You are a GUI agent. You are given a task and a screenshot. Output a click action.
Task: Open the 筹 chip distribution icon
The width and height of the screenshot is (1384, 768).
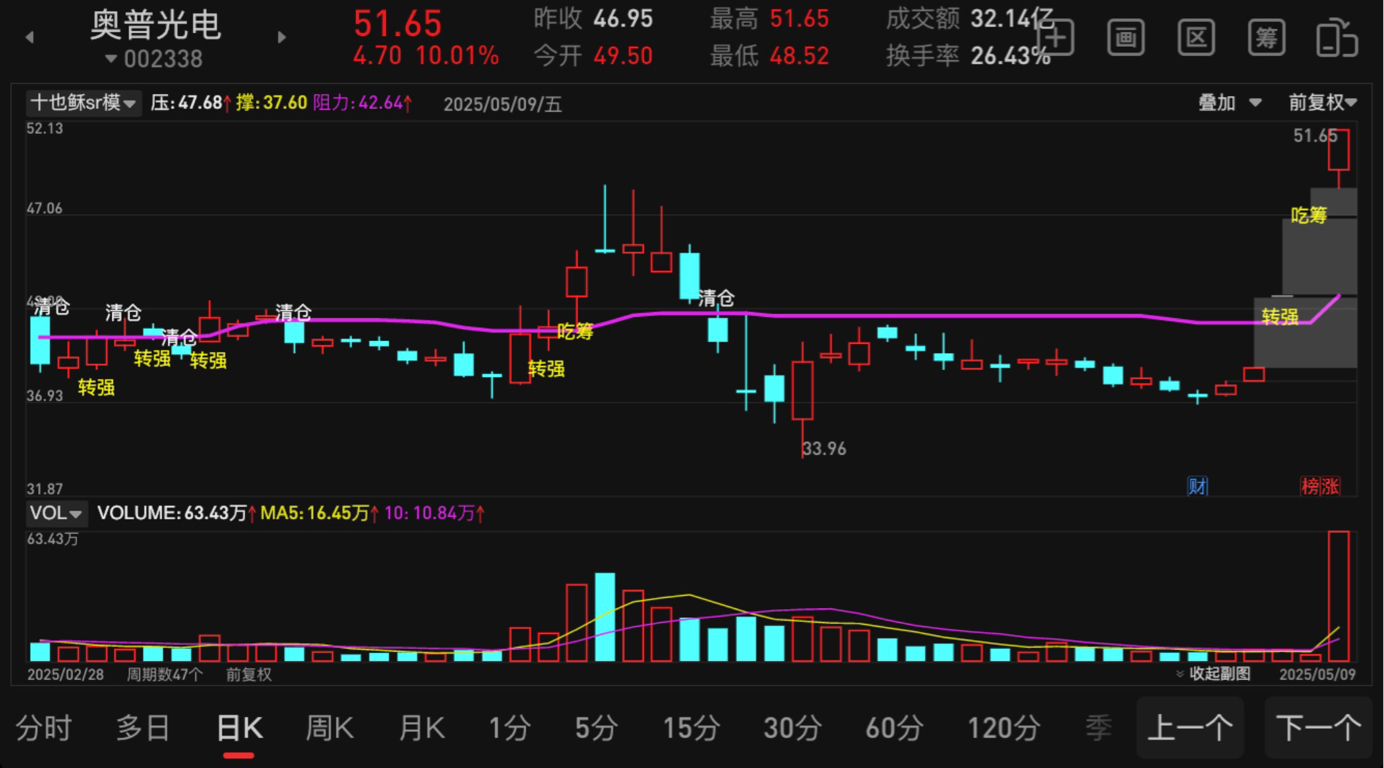point(1267,38)
